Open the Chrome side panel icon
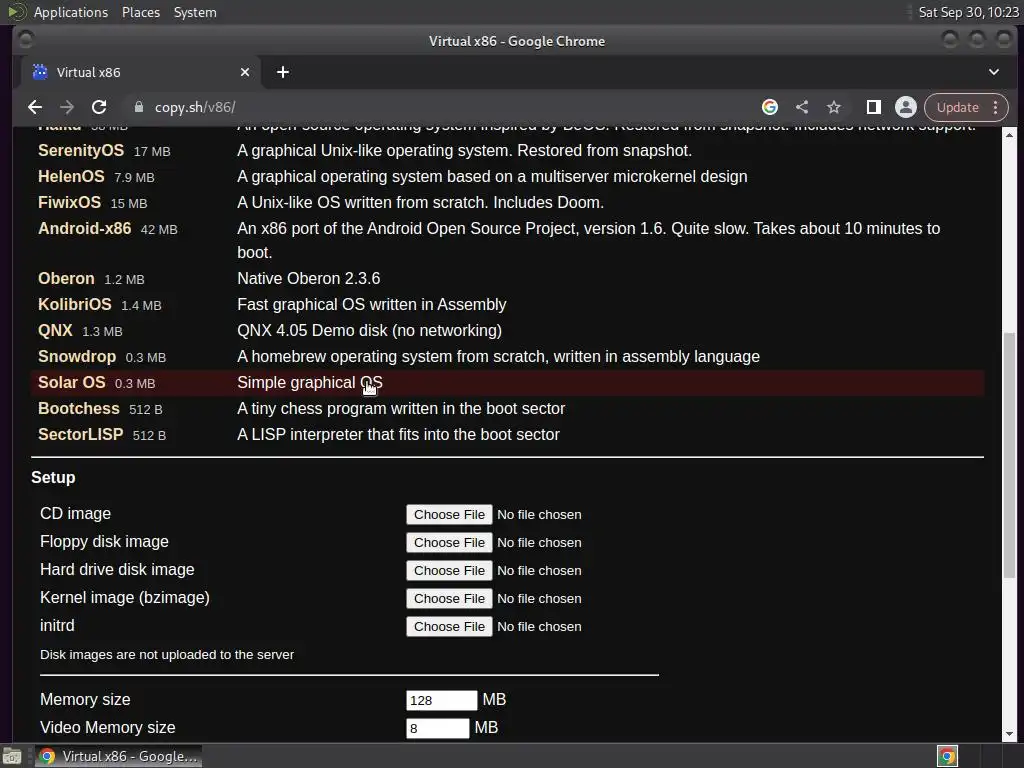This screenshot has height=768, width=1024. click(x=874, y=107)
